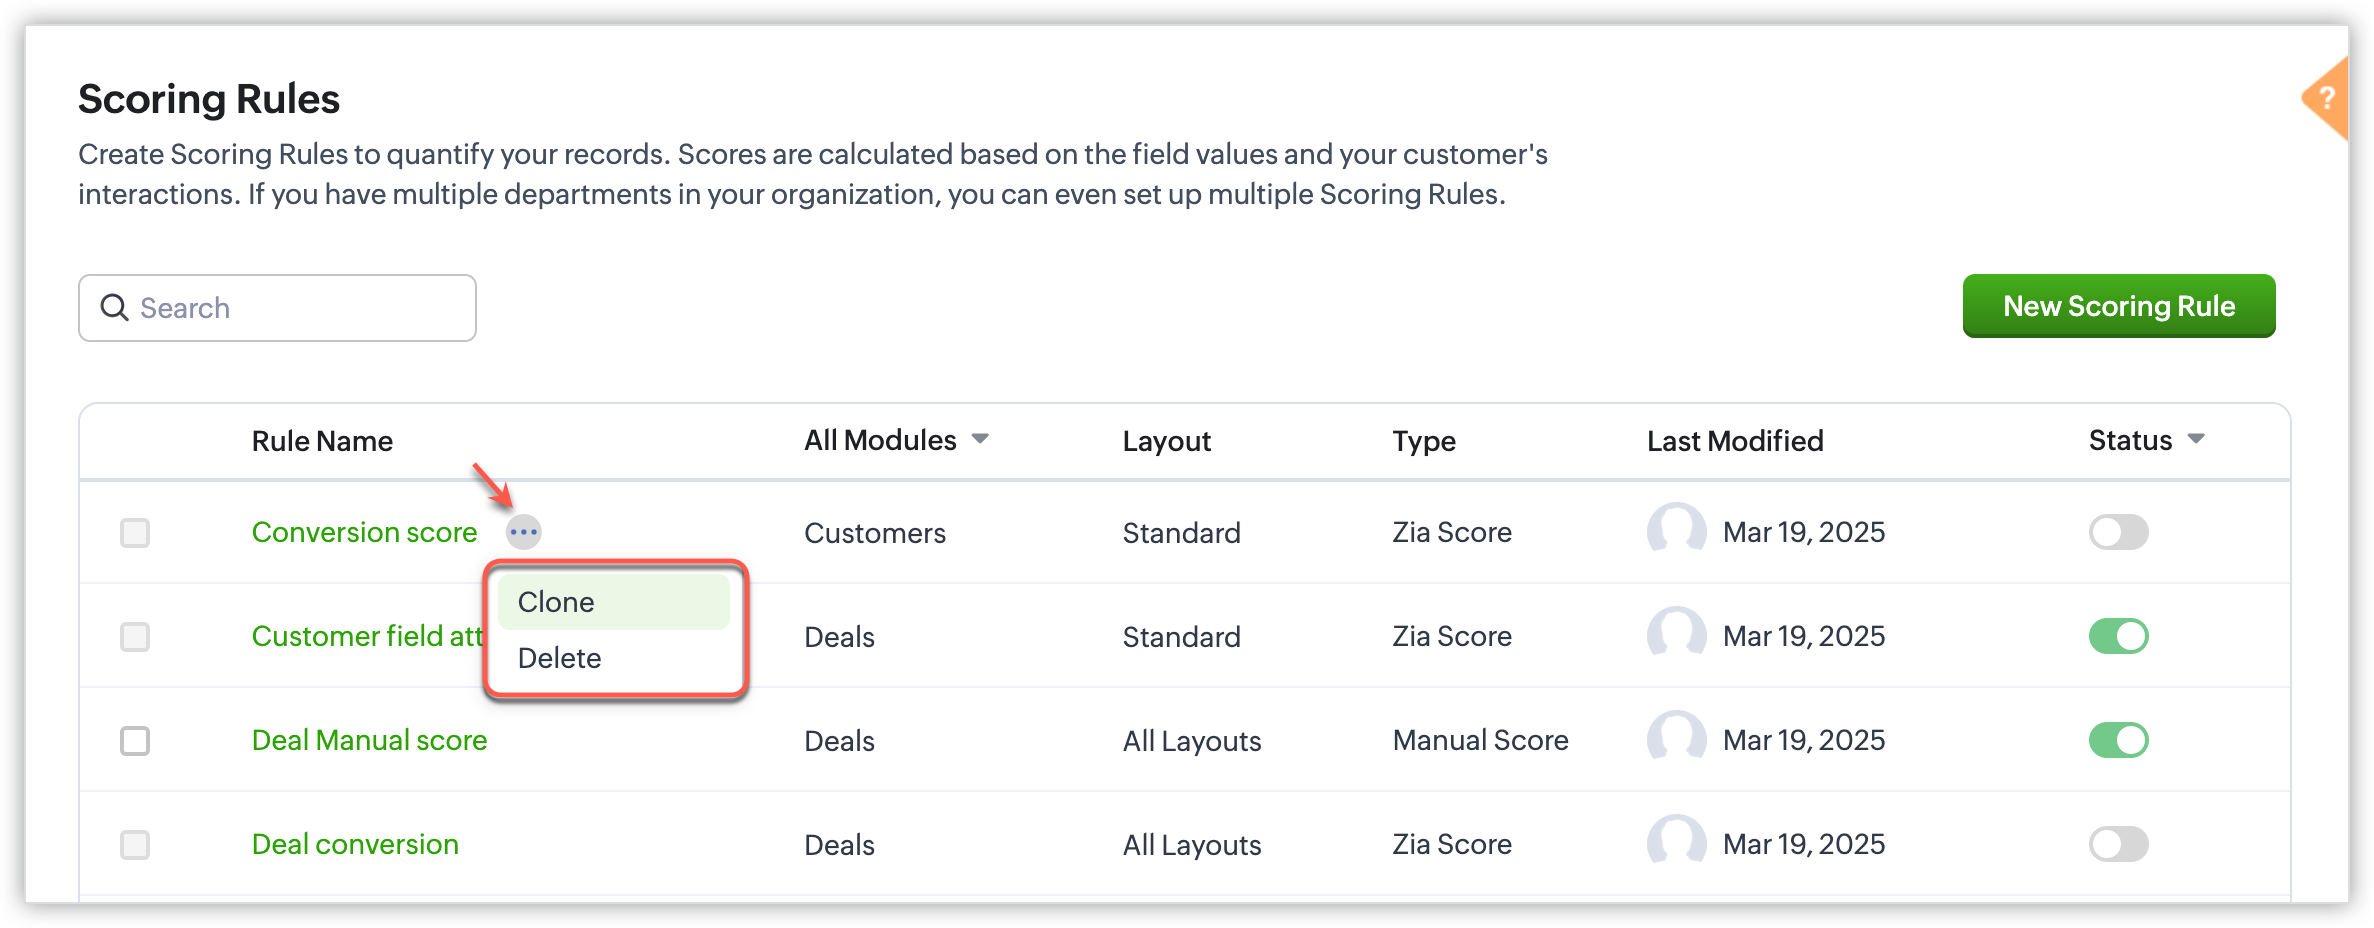Click the user avatar in Deal Manual score row
The width and height of the screenshot is (2374, 928).
click(x=1676, y=738)
